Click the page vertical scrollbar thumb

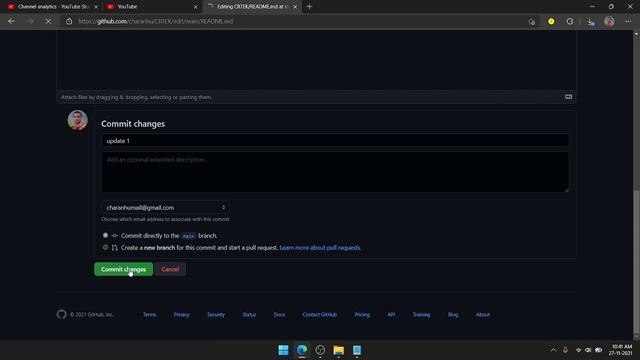pyautogui.click(x=636, y=261)
